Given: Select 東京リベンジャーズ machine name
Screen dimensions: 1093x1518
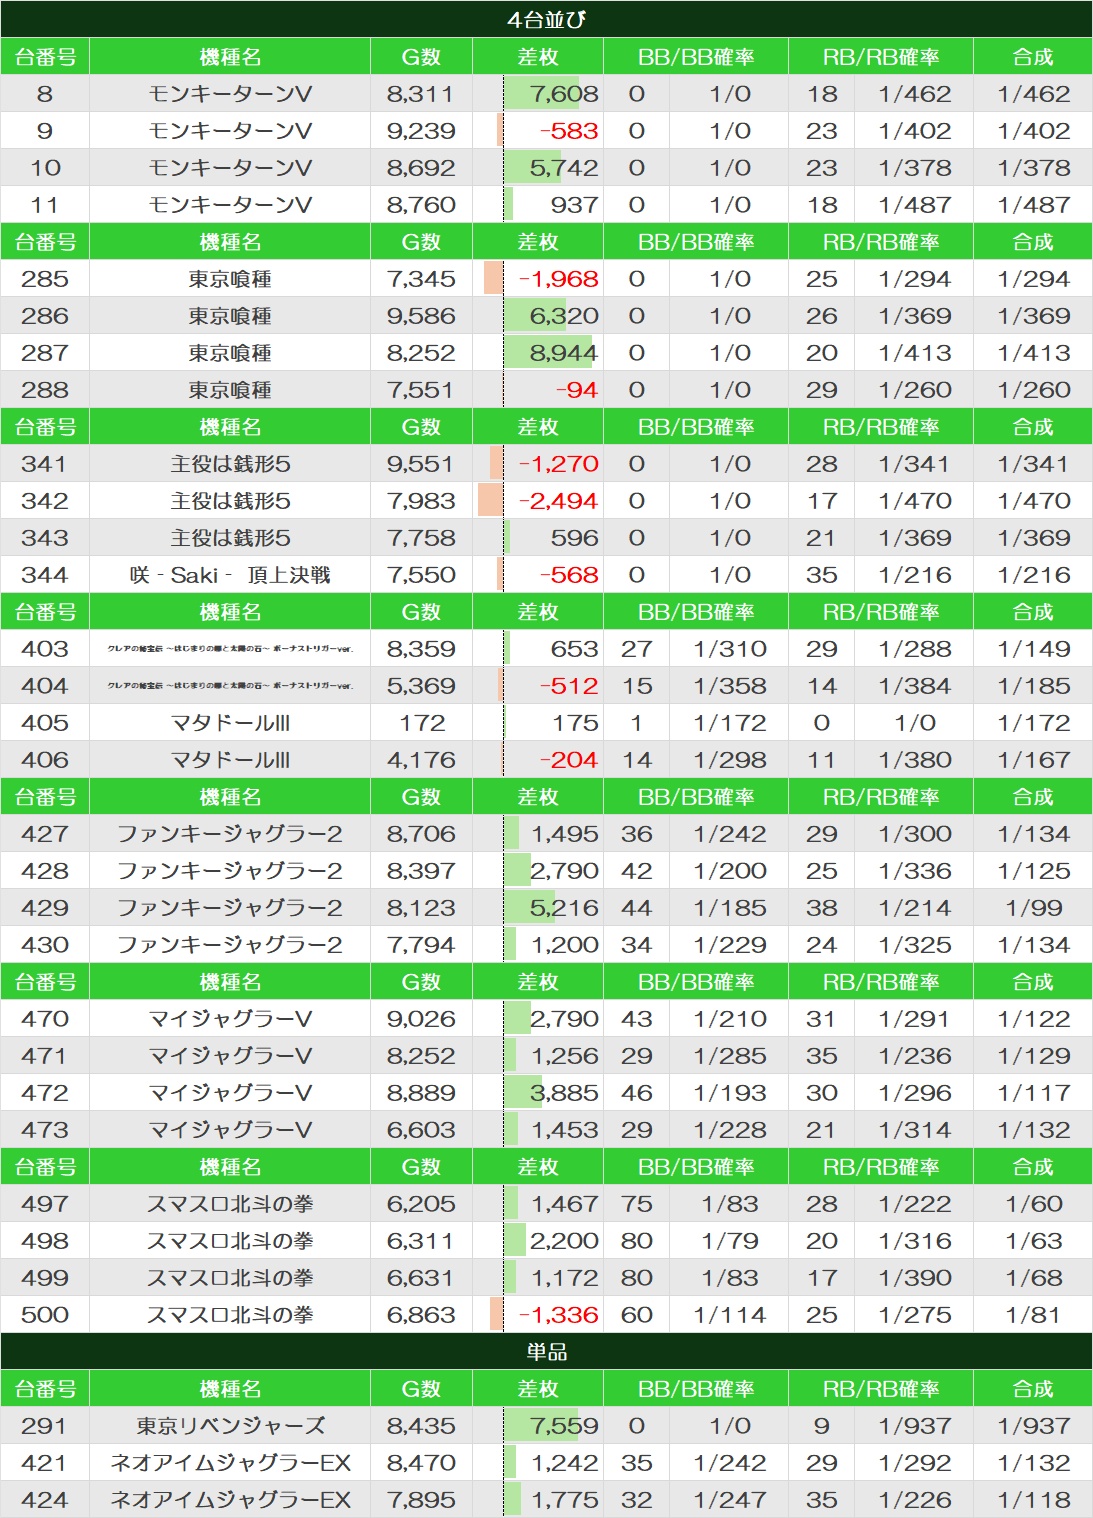Looking at the screenshot, I should (230, 1426).
